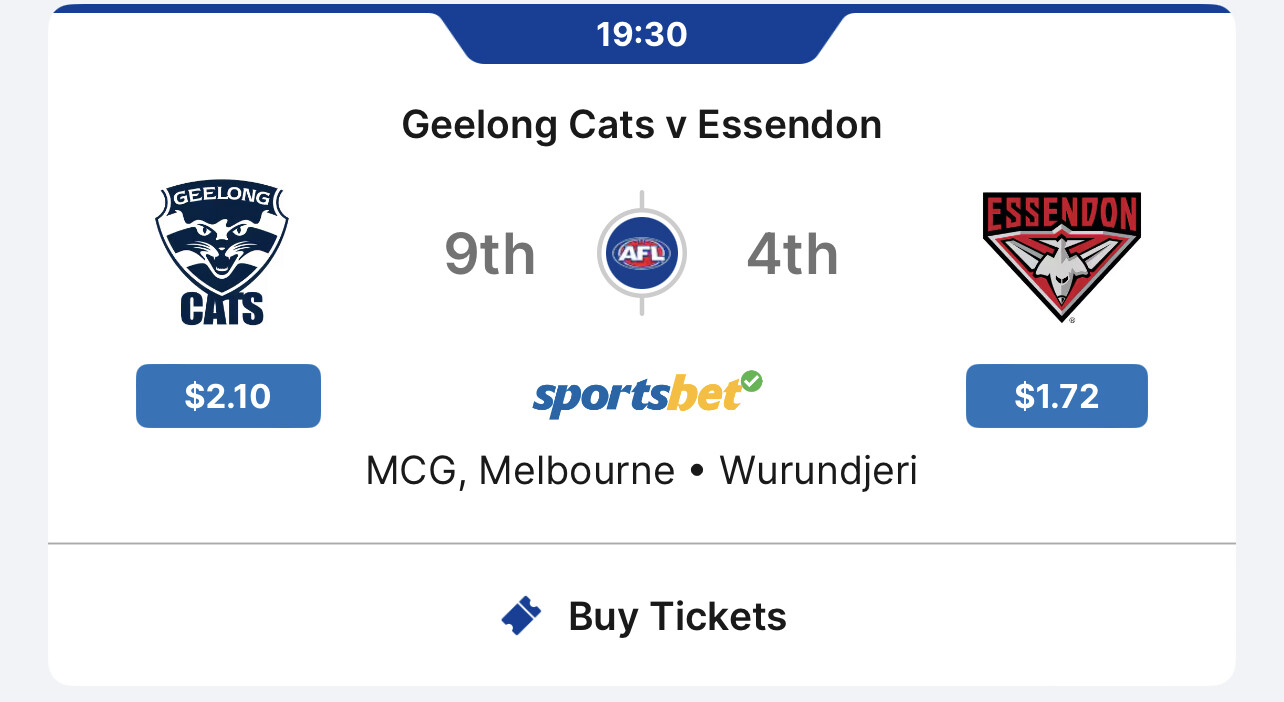Select the AFL logo in center
Image resolution: width=1284 pixels, height=702 pixels.
coord(641,253)
